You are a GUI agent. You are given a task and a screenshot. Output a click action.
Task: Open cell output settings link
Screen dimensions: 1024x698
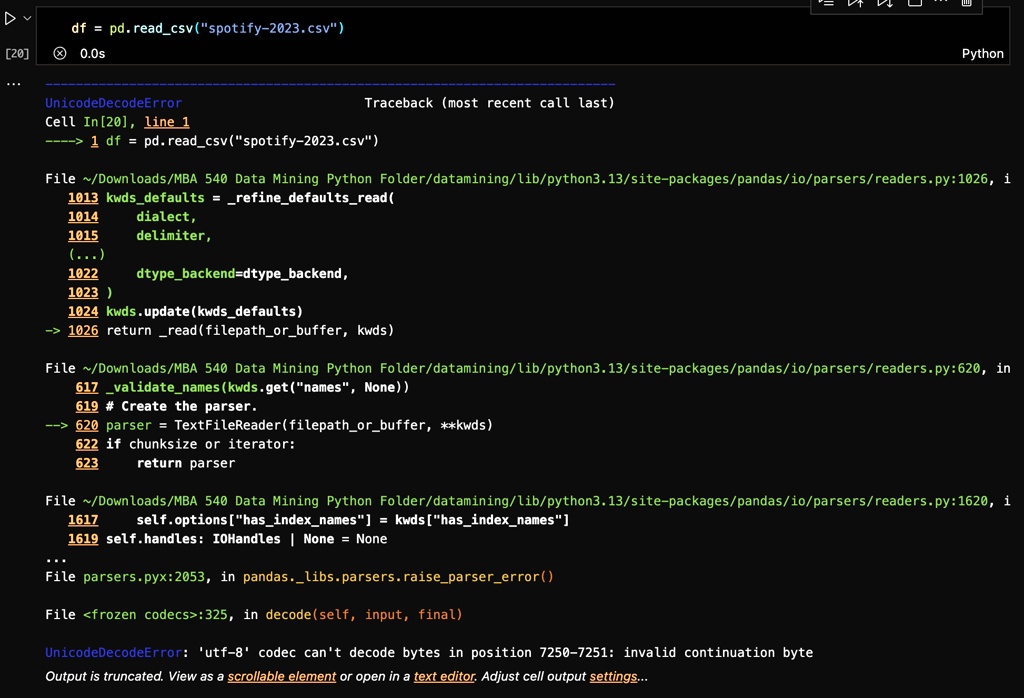click(x=612, y=676)
